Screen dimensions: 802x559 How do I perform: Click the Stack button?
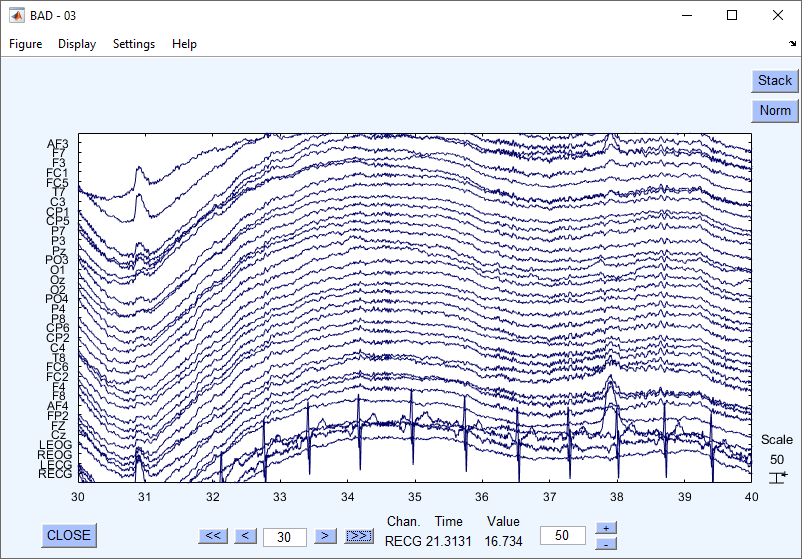(x=774, y=81)
